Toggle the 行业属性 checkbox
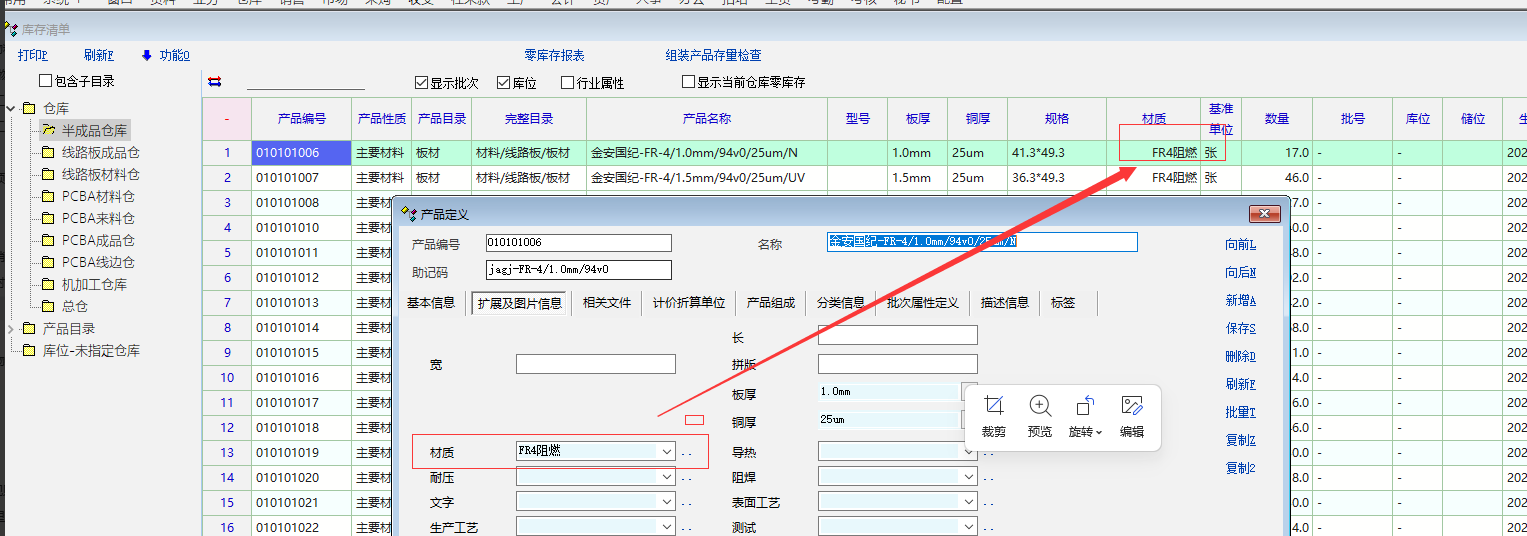1527x536 pixels. click(x=567, y=83)
